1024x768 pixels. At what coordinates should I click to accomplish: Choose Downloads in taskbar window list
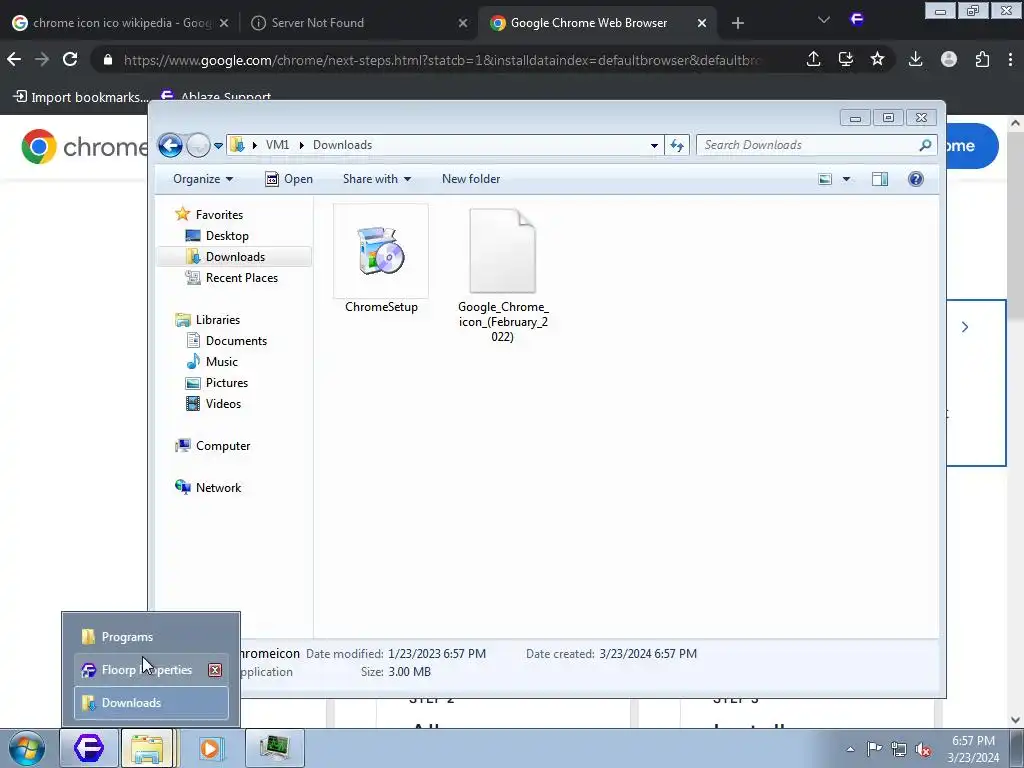(x=151, y=703)
